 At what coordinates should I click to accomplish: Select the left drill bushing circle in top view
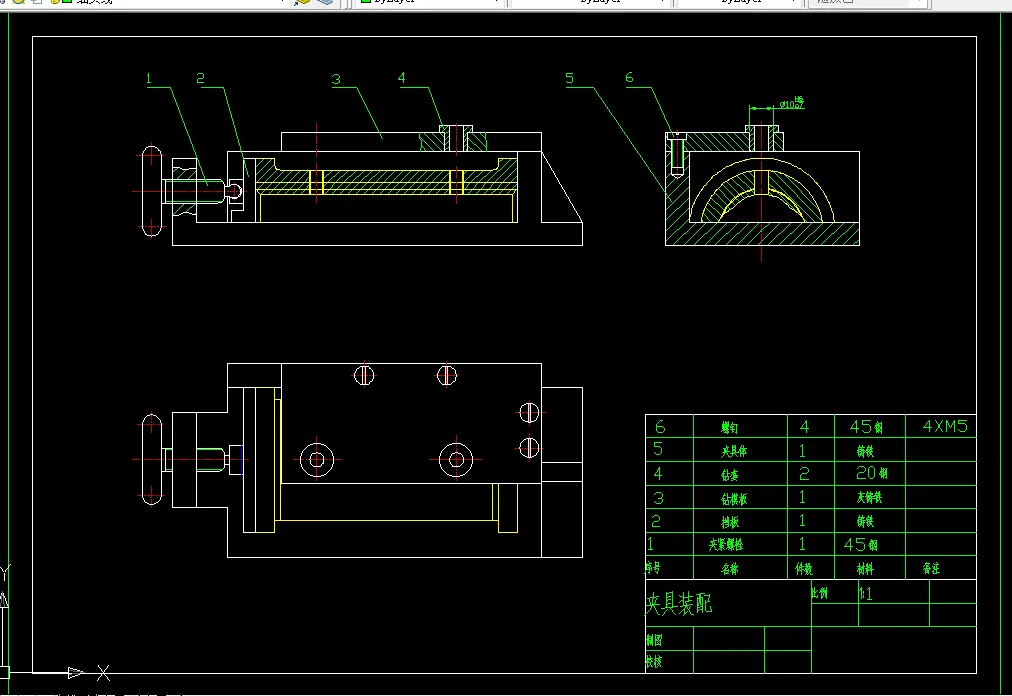[317, 460]
